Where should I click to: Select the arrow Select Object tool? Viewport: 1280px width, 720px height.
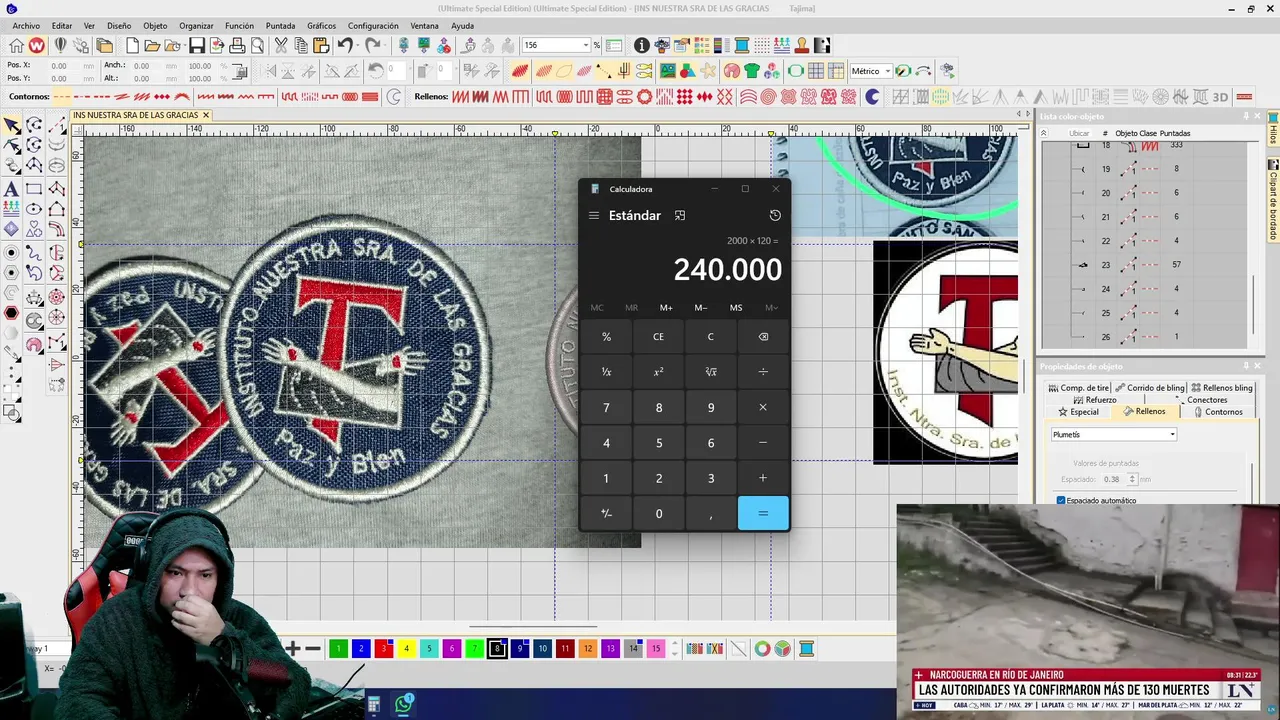(x=11, y=125)
